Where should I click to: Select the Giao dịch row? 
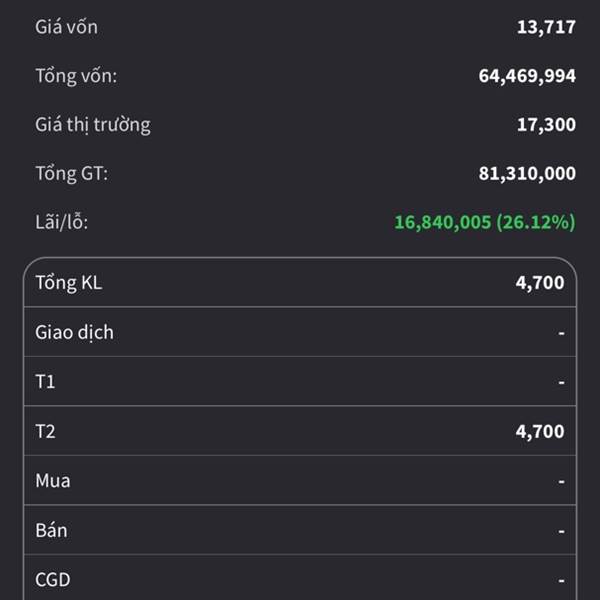(x=300, y=332)
